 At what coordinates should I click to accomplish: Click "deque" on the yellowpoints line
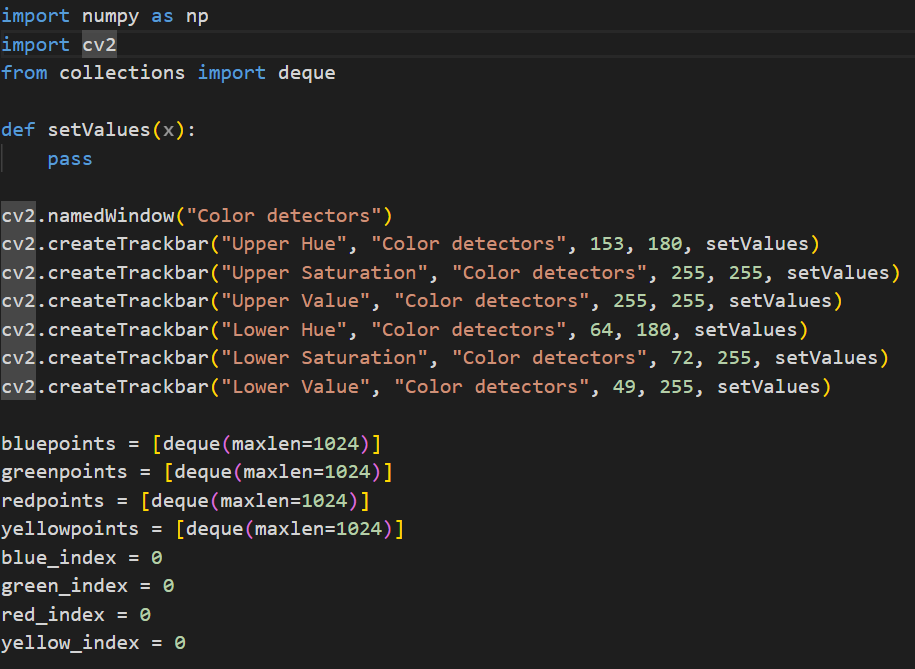tap(215, 529)
